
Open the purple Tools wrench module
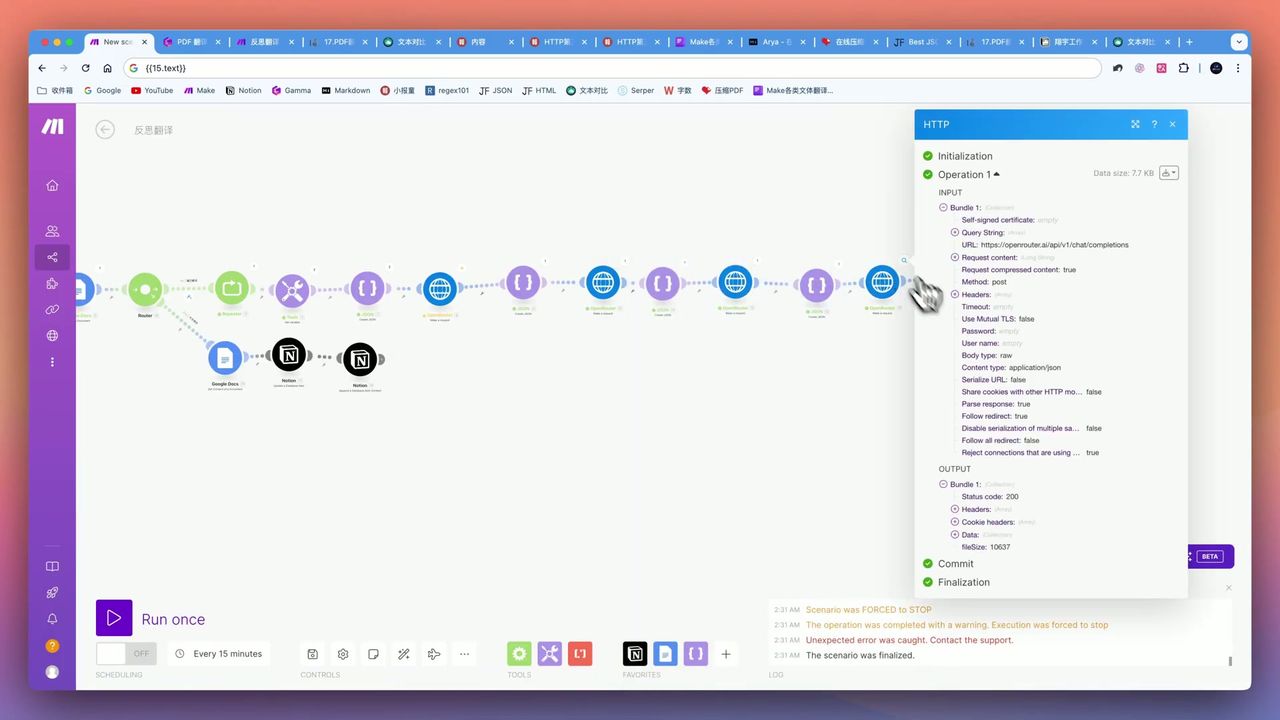coord(292,290)
